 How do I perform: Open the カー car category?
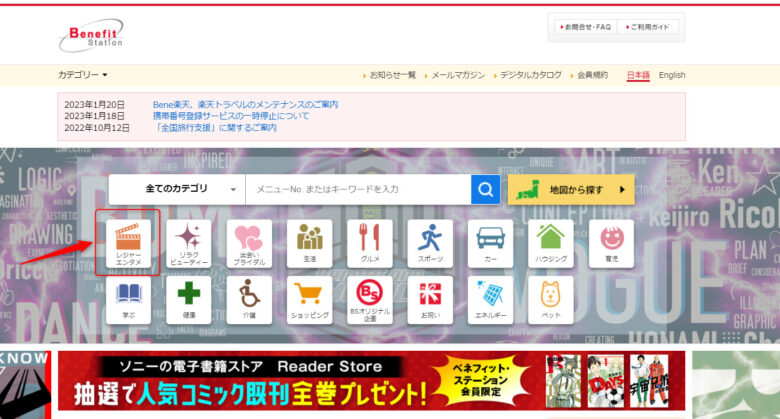coord(490,243)
